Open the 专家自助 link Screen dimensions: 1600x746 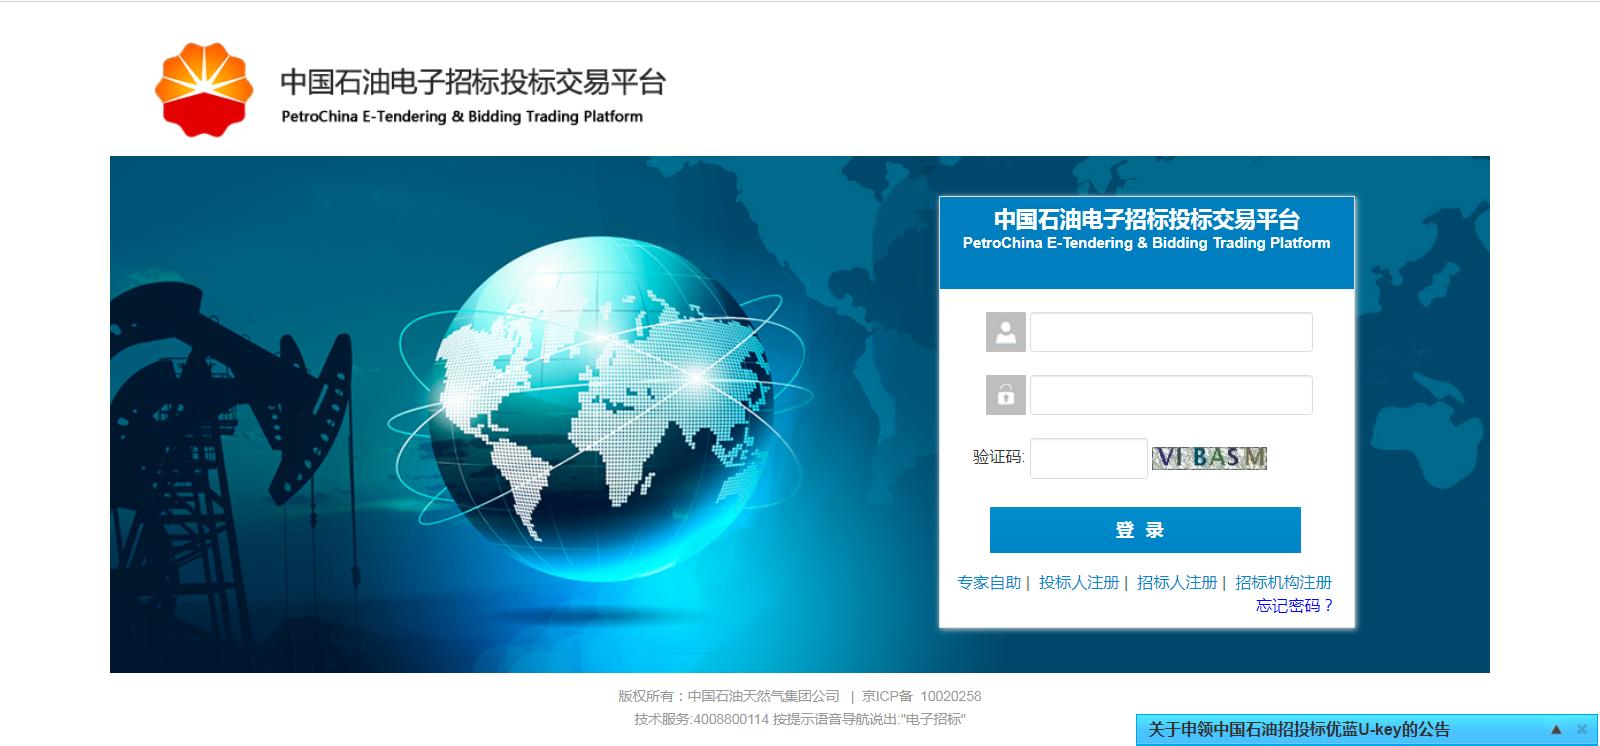pos(989,582)
